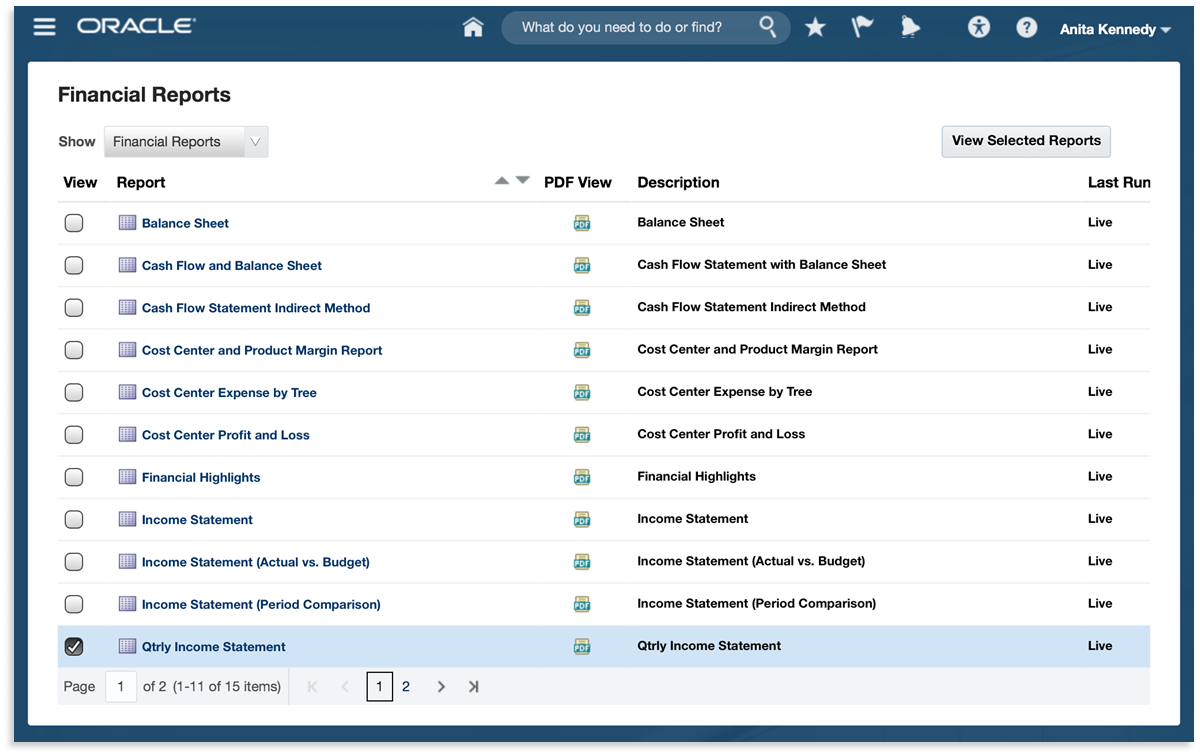1200x756 pixels.
Task: Select the Financial Highlights checkbox
Action: (x=74, y=477)
